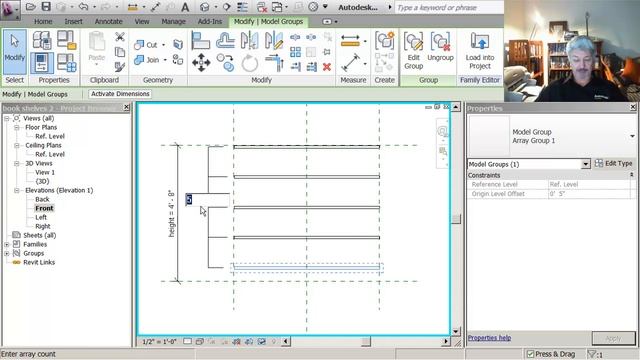640x360 pixels.
Task: Click the Family Types icon
Action: [67, 63]
